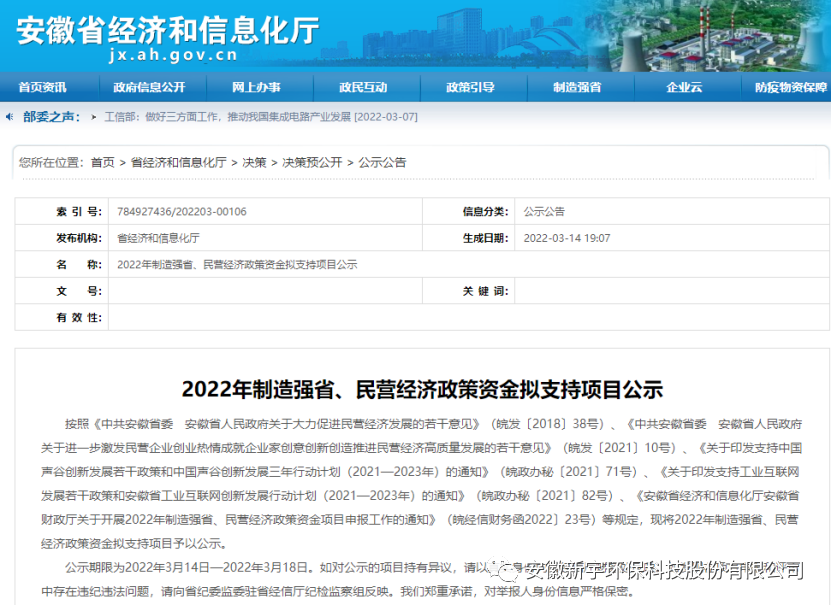Screen dimensions: 831x606
Task: Open the 决策预公开 breadcrumb link
Action: point(312,162)
